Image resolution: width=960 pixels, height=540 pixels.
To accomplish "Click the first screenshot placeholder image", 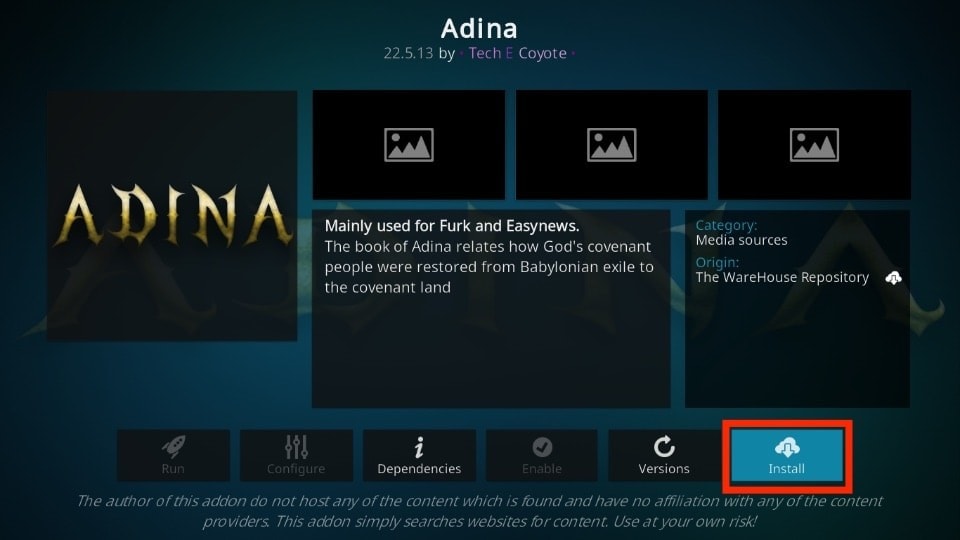I will tap(409, 144).
